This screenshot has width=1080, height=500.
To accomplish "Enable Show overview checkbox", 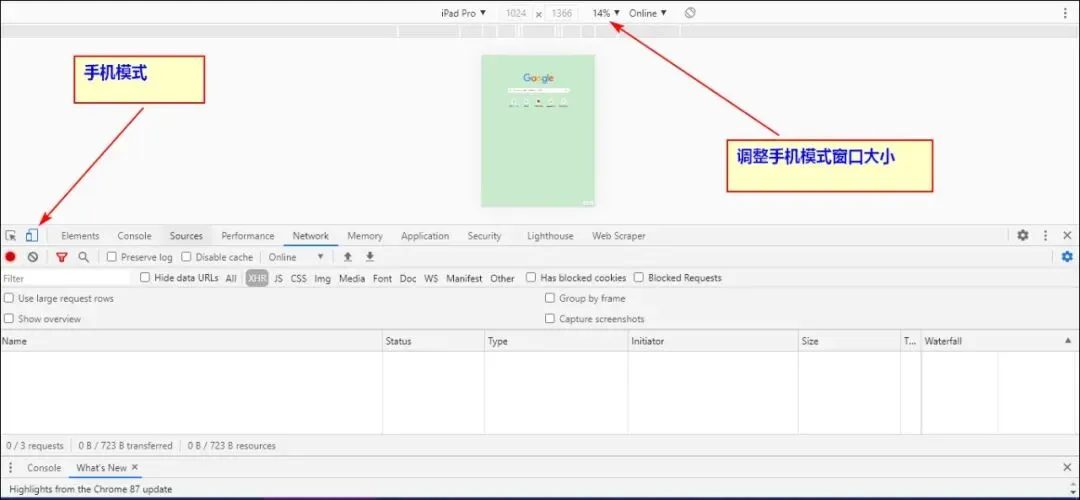I will 9,319.
